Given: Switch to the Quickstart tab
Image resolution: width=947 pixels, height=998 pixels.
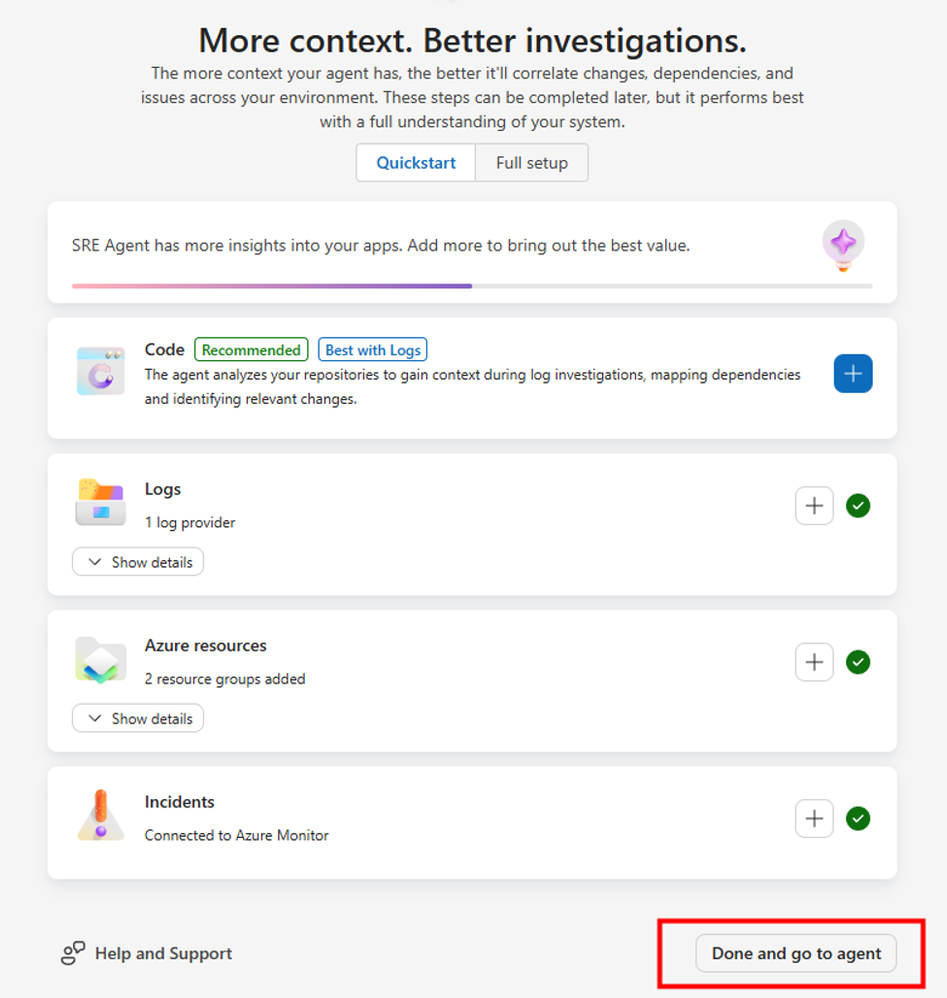Looking at the screenshot, I should [416, 163].
